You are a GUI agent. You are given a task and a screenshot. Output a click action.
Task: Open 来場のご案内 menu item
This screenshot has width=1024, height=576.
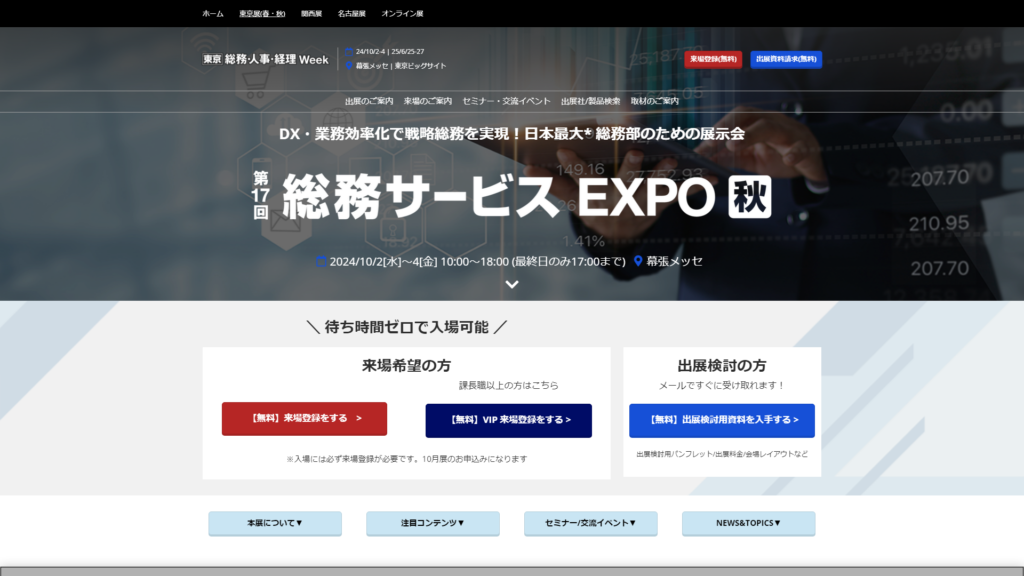(x=428, y=101)
